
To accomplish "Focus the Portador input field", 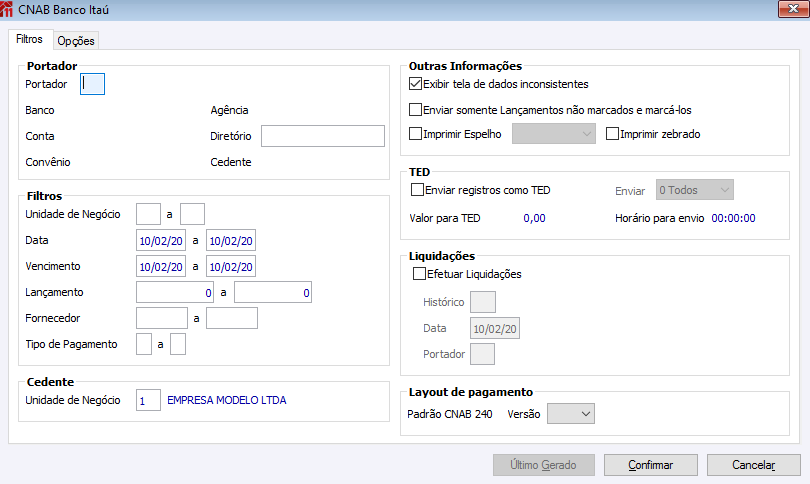I will (92, 84).
